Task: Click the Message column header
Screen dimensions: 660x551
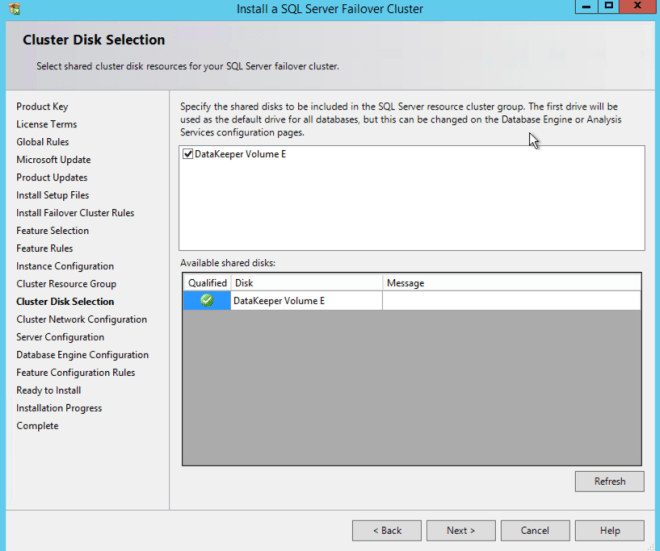Action: (510, 283)
